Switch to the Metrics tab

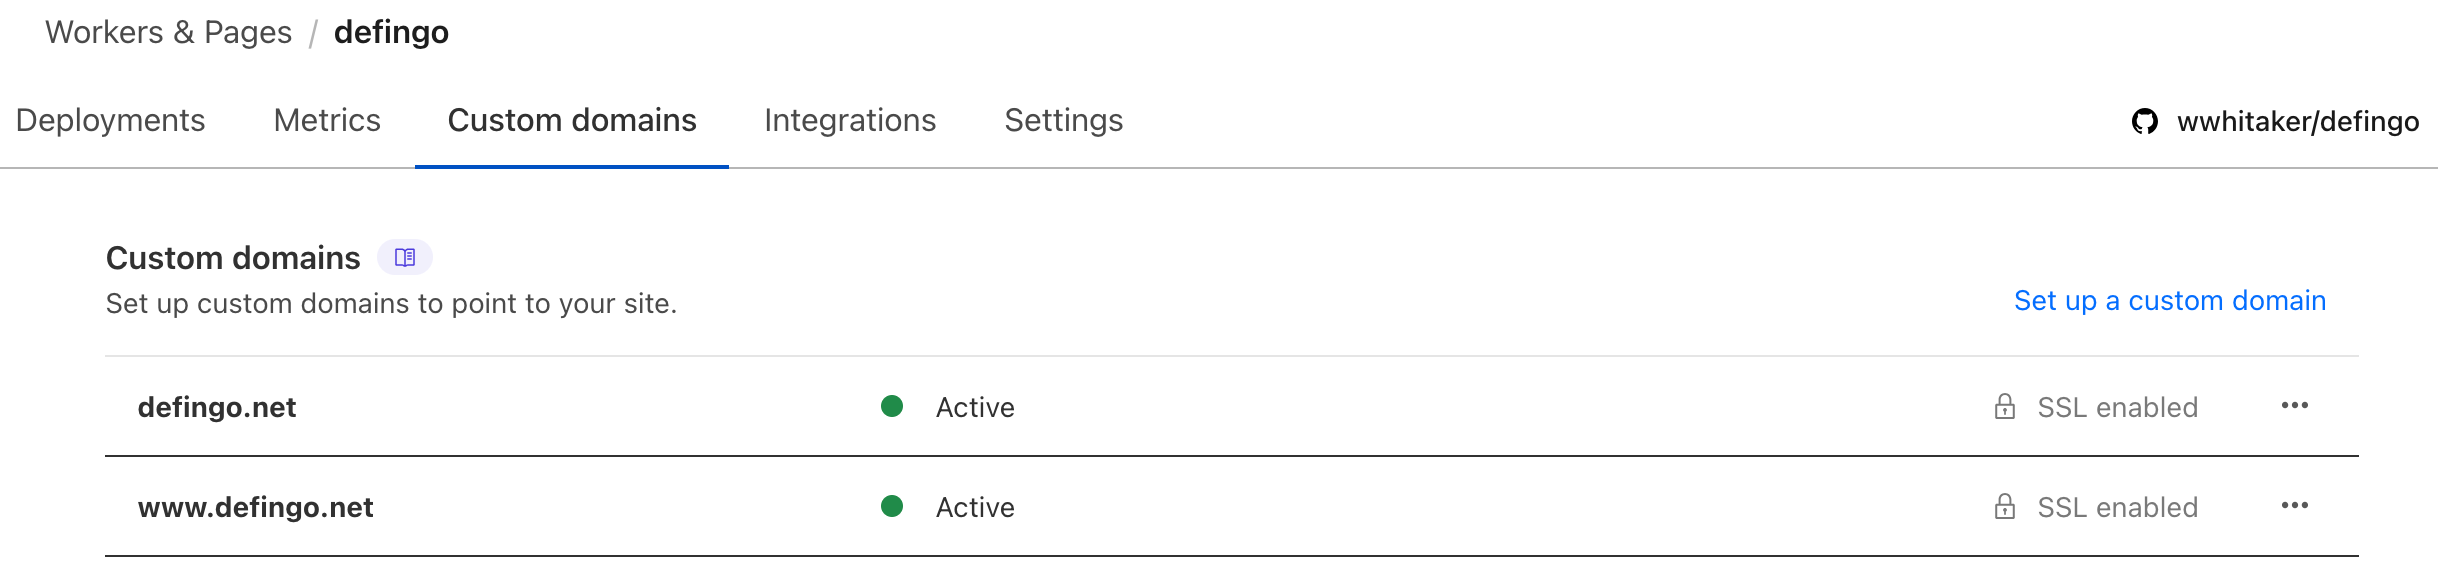(327, 121)
